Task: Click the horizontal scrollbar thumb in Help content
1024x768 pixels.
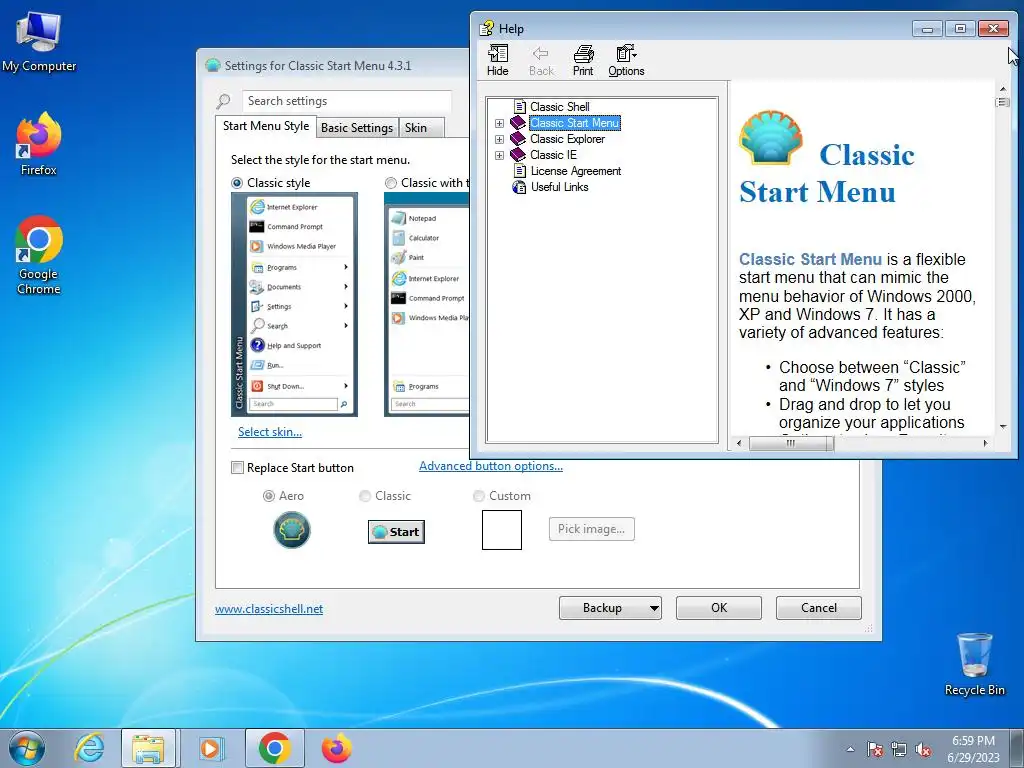Action: (x=791, y=443)
